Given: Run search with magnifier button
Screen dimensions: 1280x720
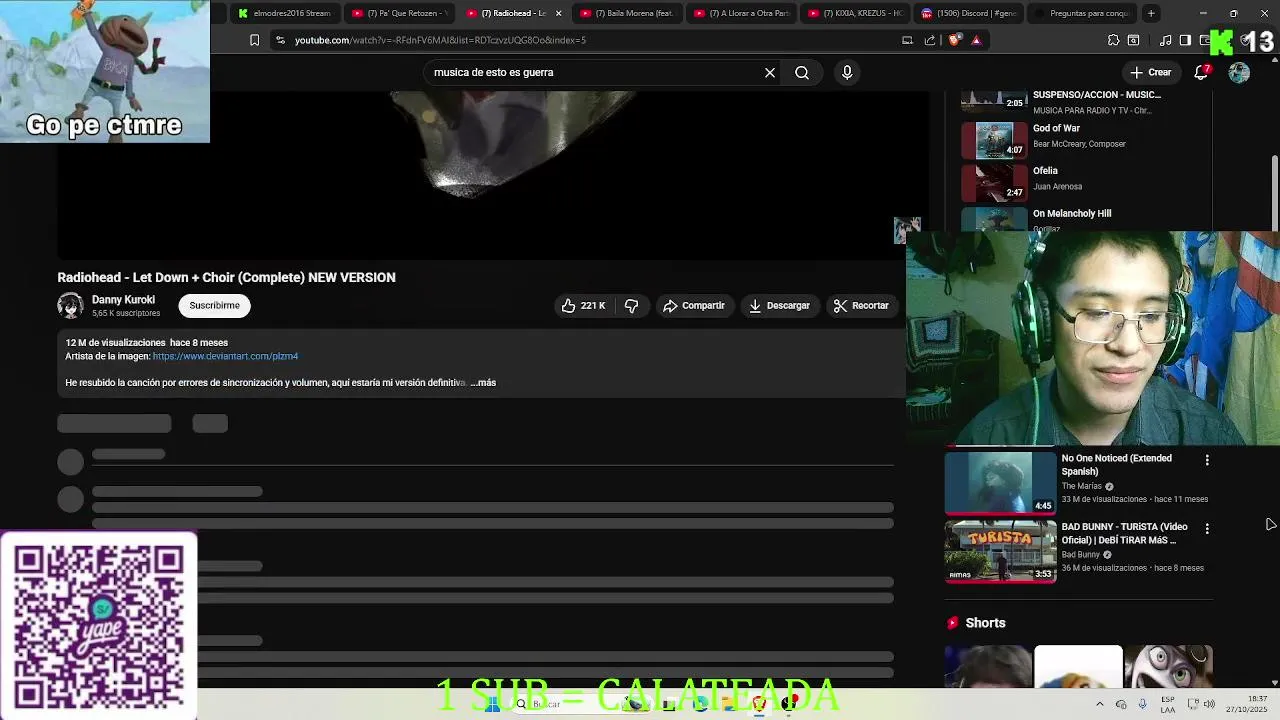Looking at the screenshot, I should click(802, 72).
